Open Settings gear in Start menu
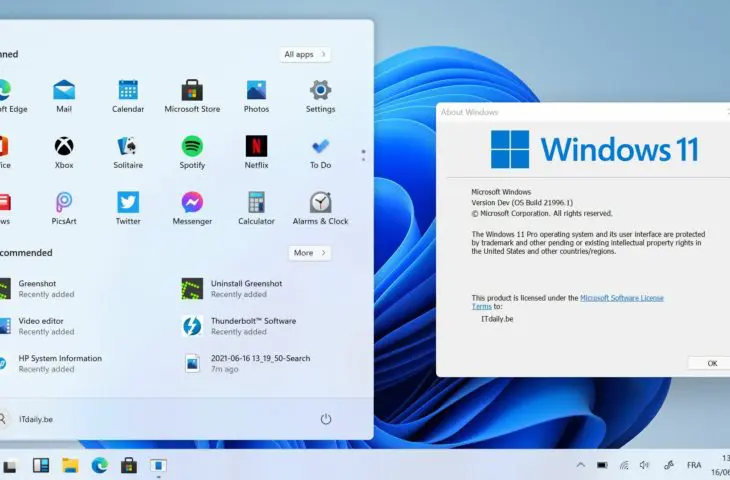Screen dimensions: 730x480 (x=320, y=96)
